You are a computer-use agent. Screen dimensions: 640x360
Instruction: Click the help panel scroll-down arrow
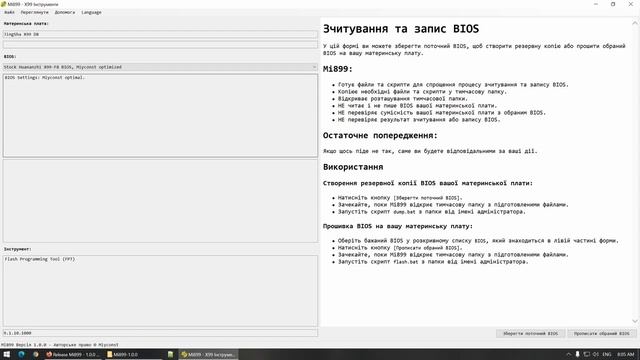635,321
